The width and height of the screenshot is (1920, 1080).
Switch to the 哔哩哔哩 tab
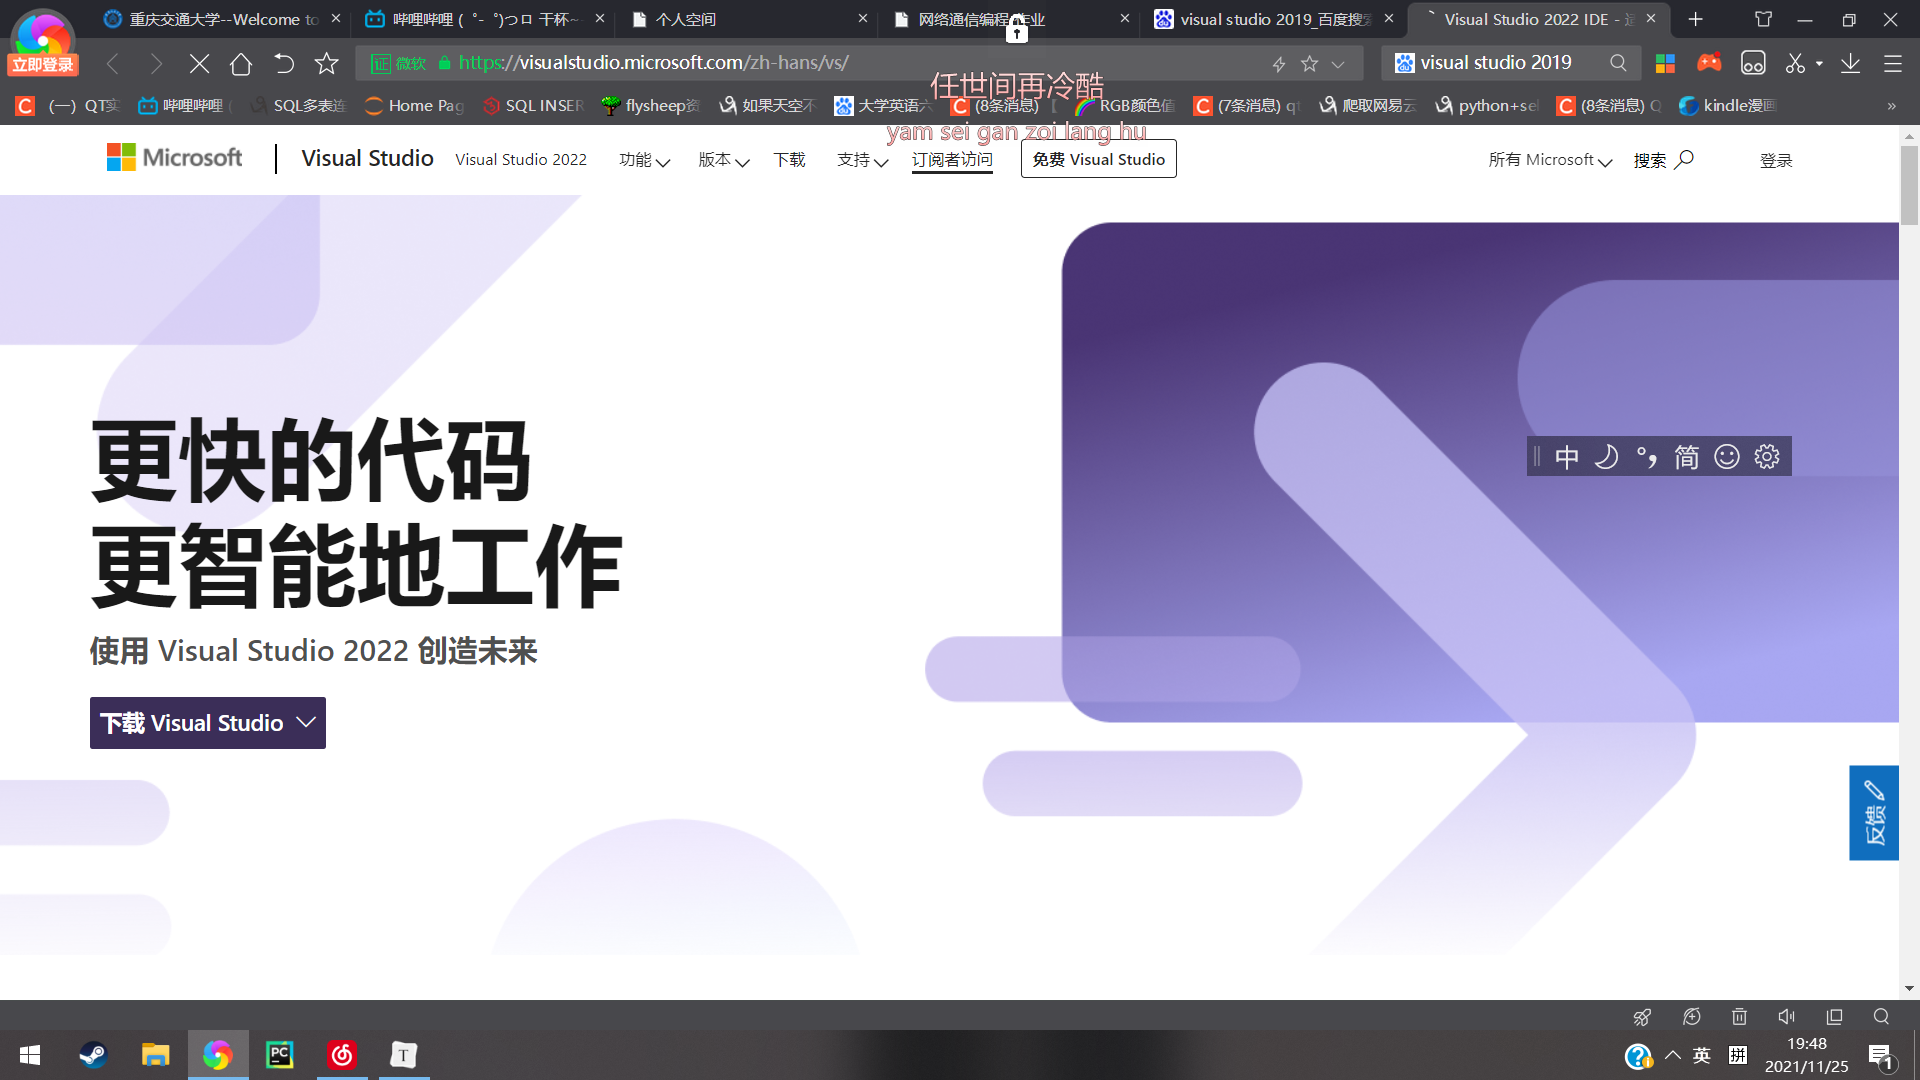point(484,19)
